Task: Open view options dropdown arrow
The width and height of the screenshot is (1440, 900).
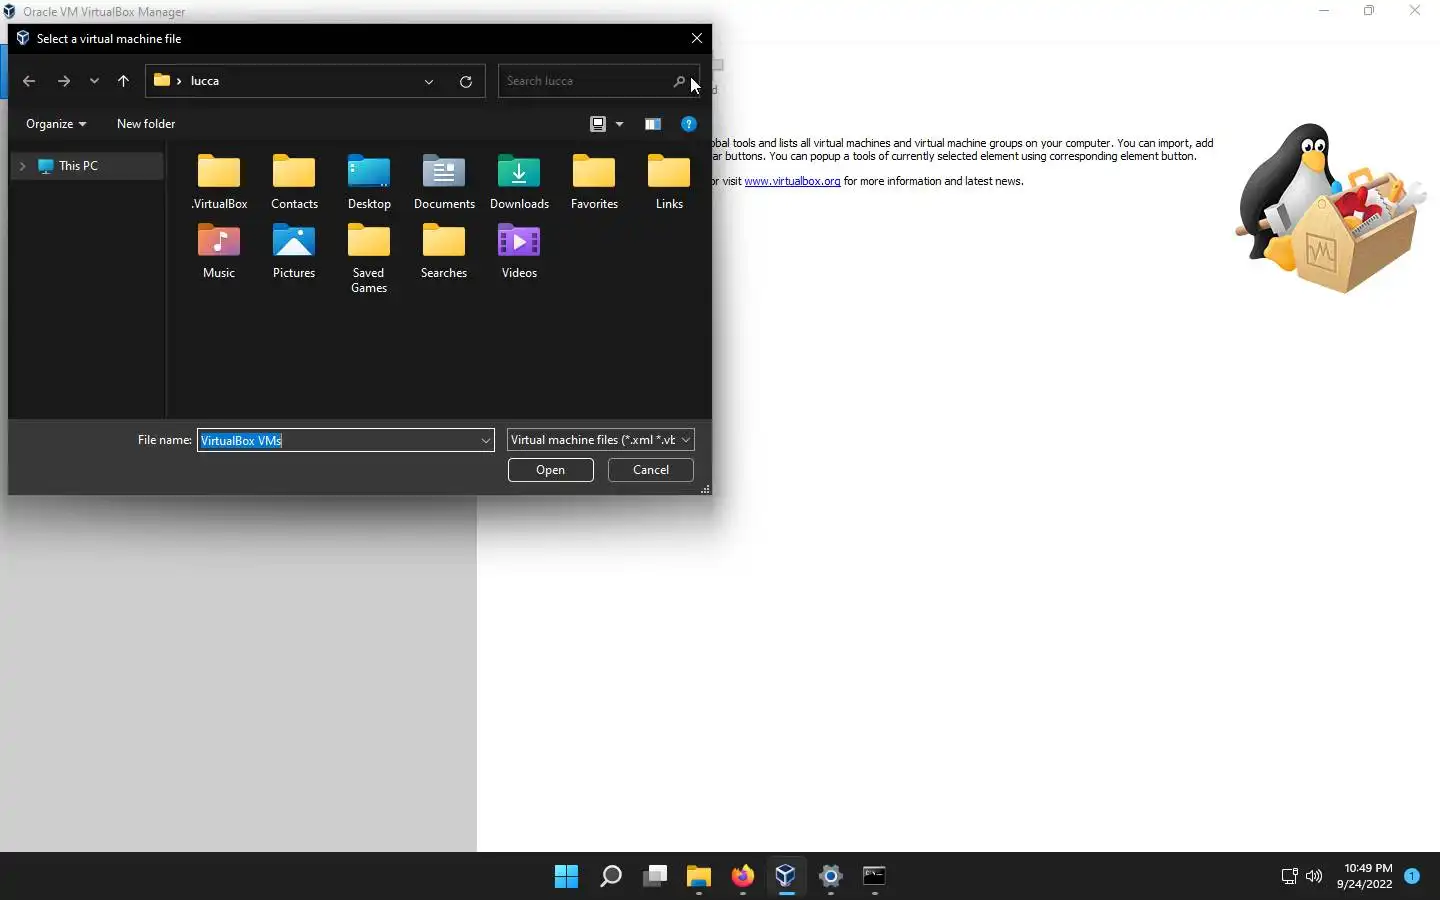Action: click(620, 124)
